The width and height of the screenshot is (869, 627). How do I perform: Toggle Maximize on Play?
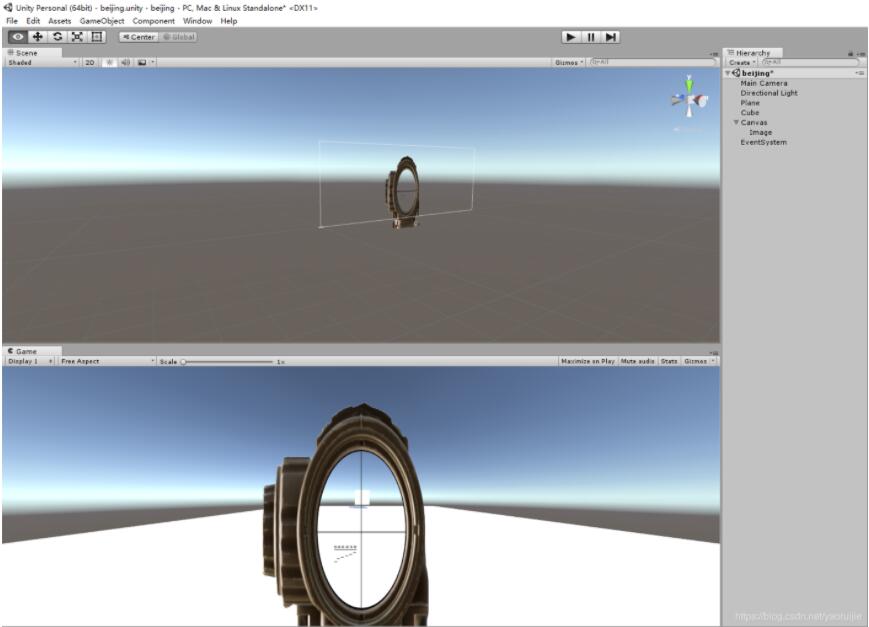587,361
